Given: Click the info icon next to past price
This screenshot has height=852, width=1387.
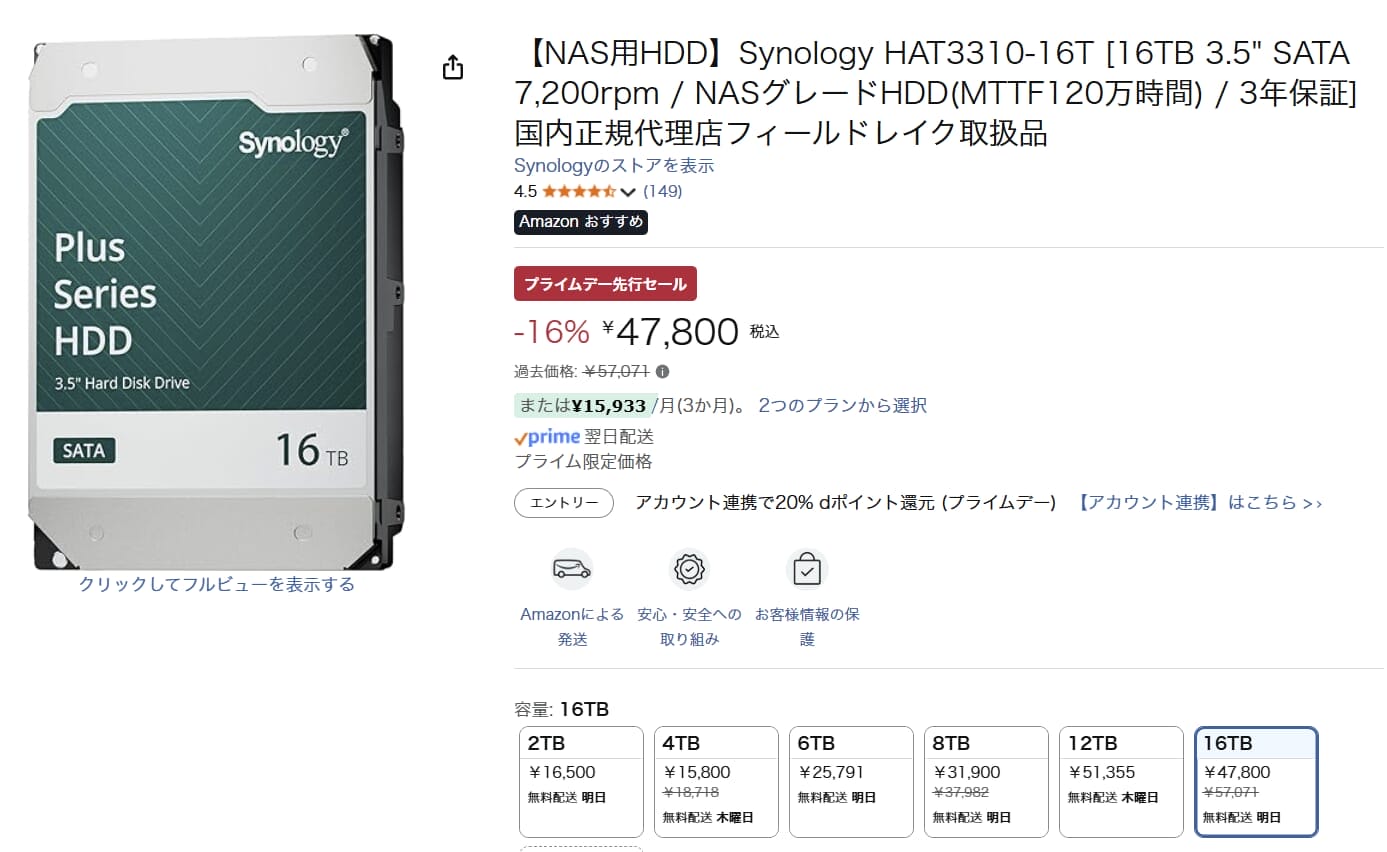Looking at the screenshot, I should (662, 371).
